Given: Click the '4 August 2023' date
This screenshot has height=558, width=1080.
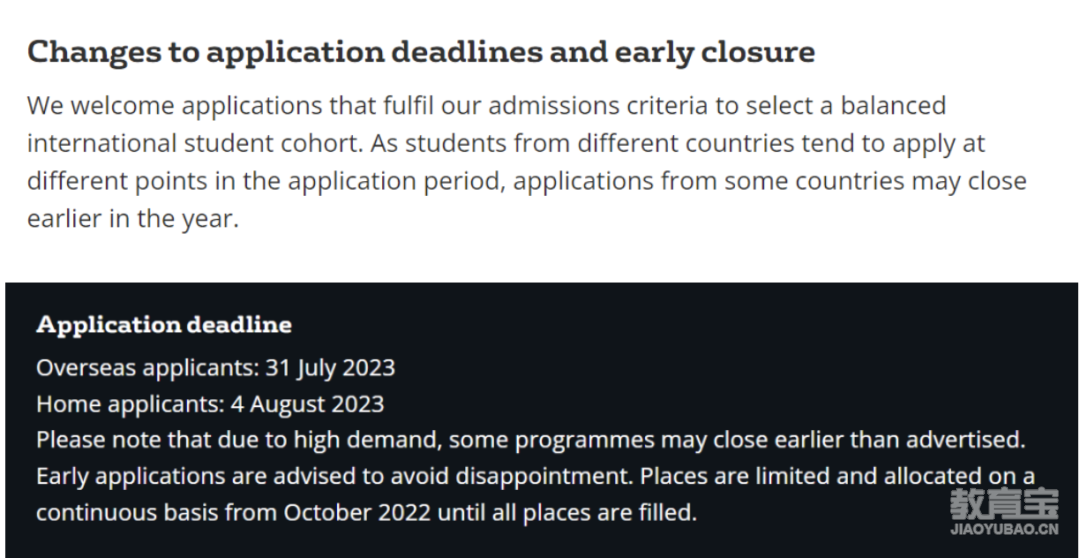Looking at the screenshot, I should (307, 404).
